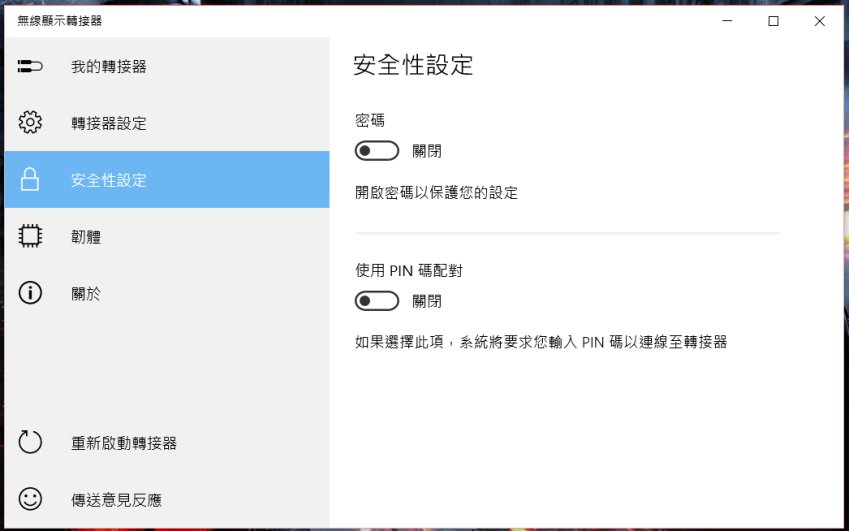The image size is (849, 531).
Task: Click the adapter plug icon in sidebar
Action: [x=30, y=67]
